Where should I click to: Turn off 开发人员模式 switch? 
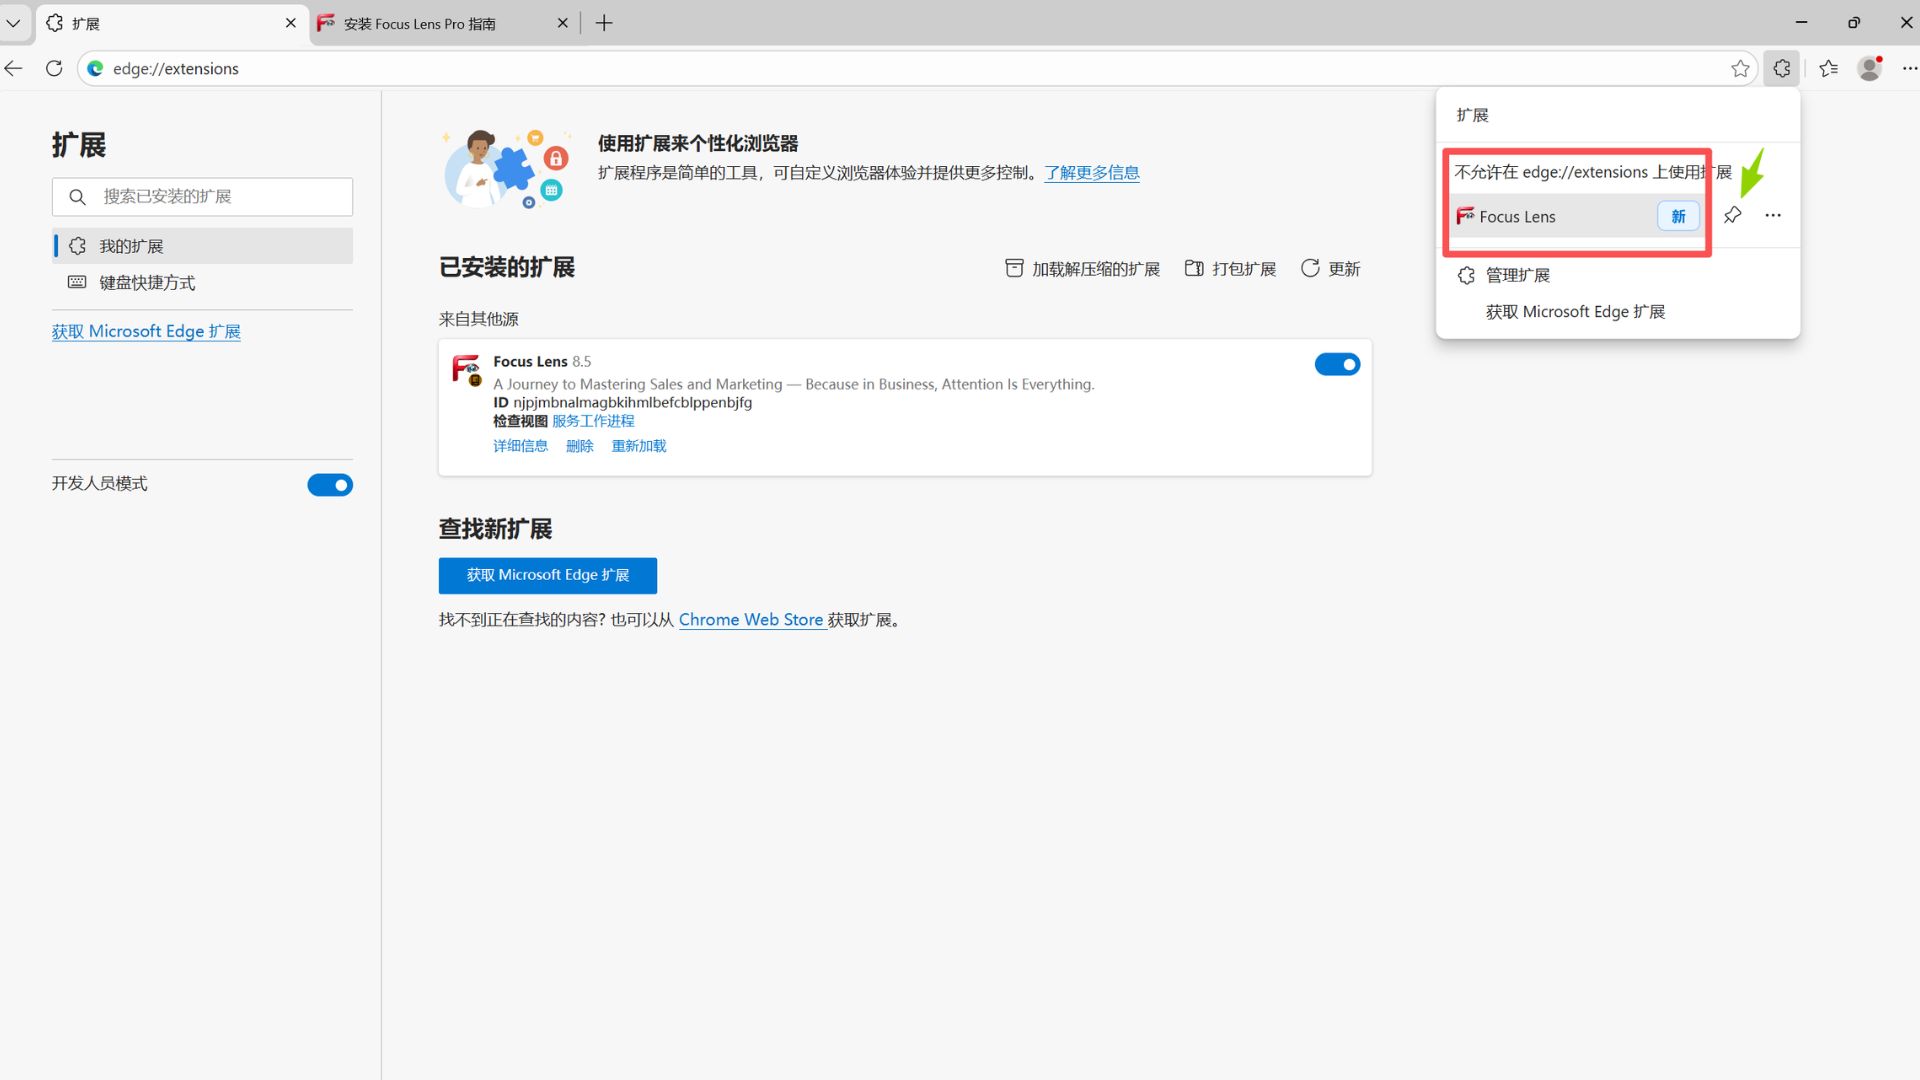coord(330,484)
